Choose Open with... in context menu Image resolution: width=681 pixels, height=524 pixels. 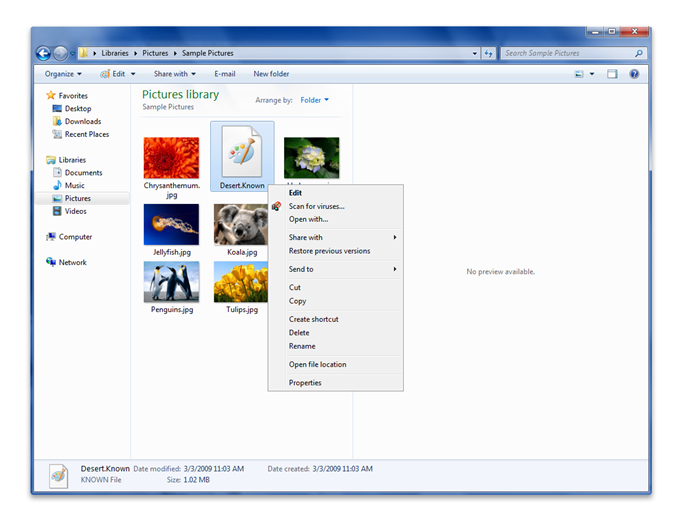[336, 219]
